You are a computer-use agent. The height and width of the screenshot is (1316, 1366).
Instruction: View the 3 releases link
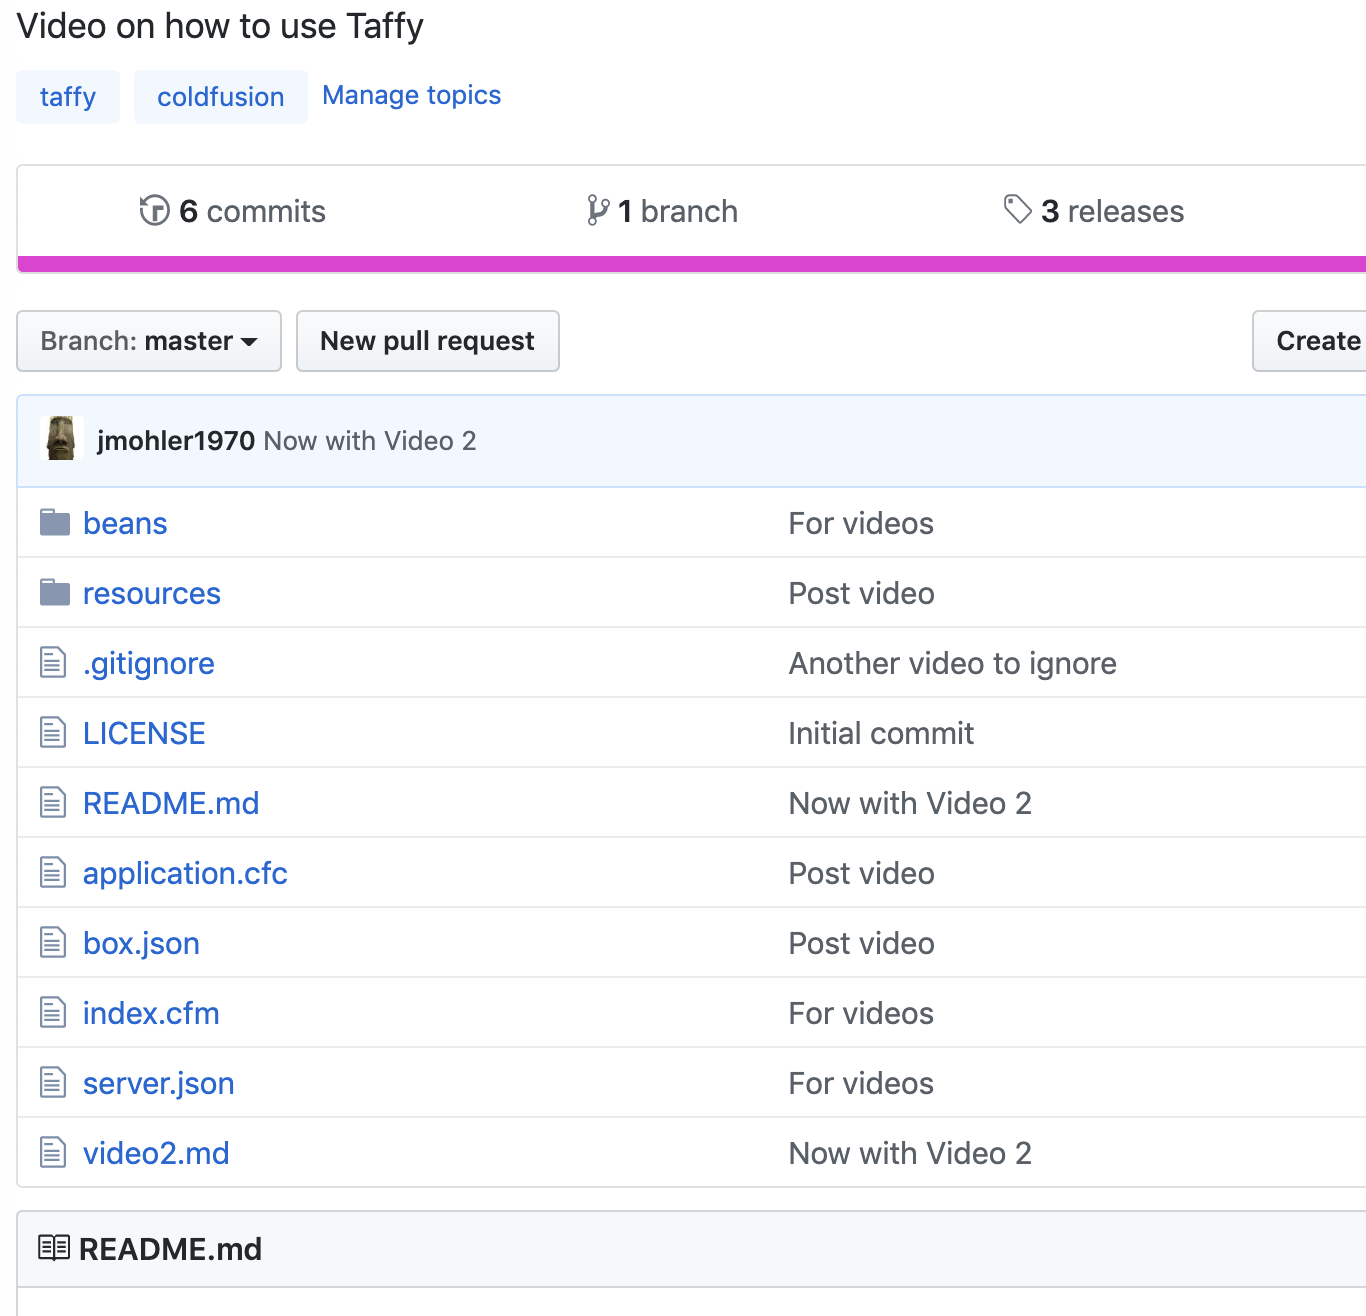coord(1094,211)
